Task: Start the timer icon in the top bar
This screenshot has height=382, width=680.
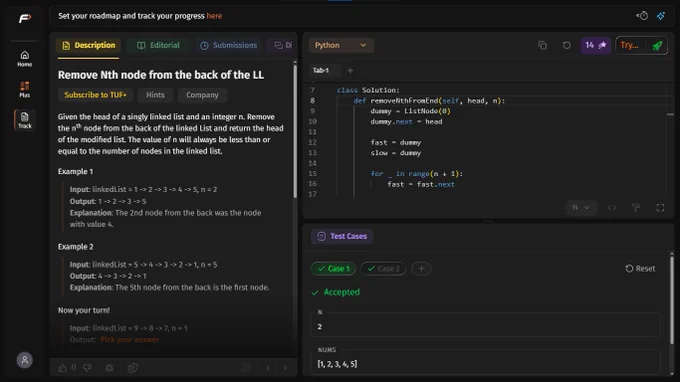Action: click(x=642, y=16)
